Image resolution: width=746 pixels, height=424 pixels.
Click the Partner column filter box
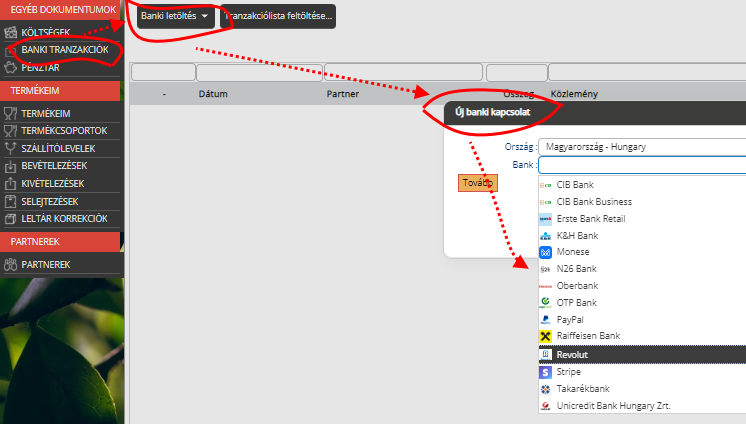click(x=402, y=72)
